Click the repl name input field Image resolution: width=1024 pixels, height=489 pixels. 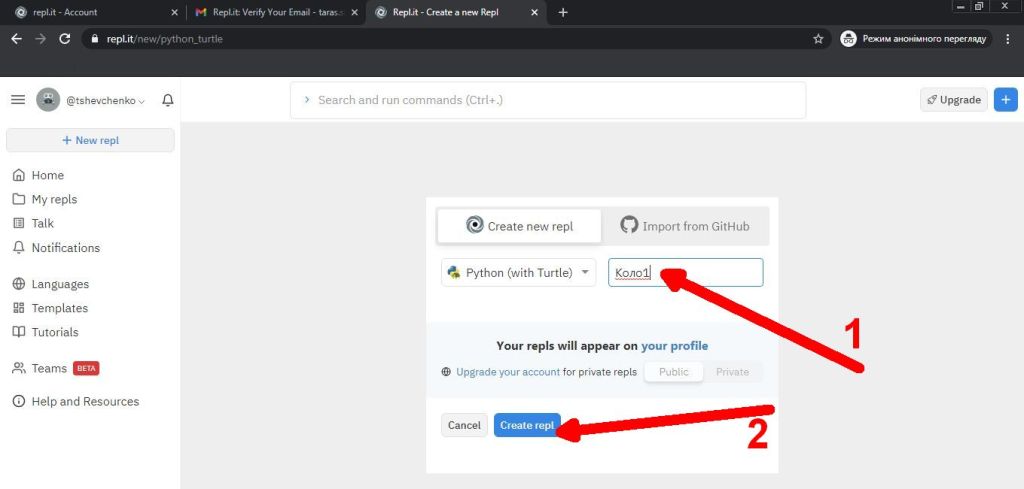tap(686, 272)
